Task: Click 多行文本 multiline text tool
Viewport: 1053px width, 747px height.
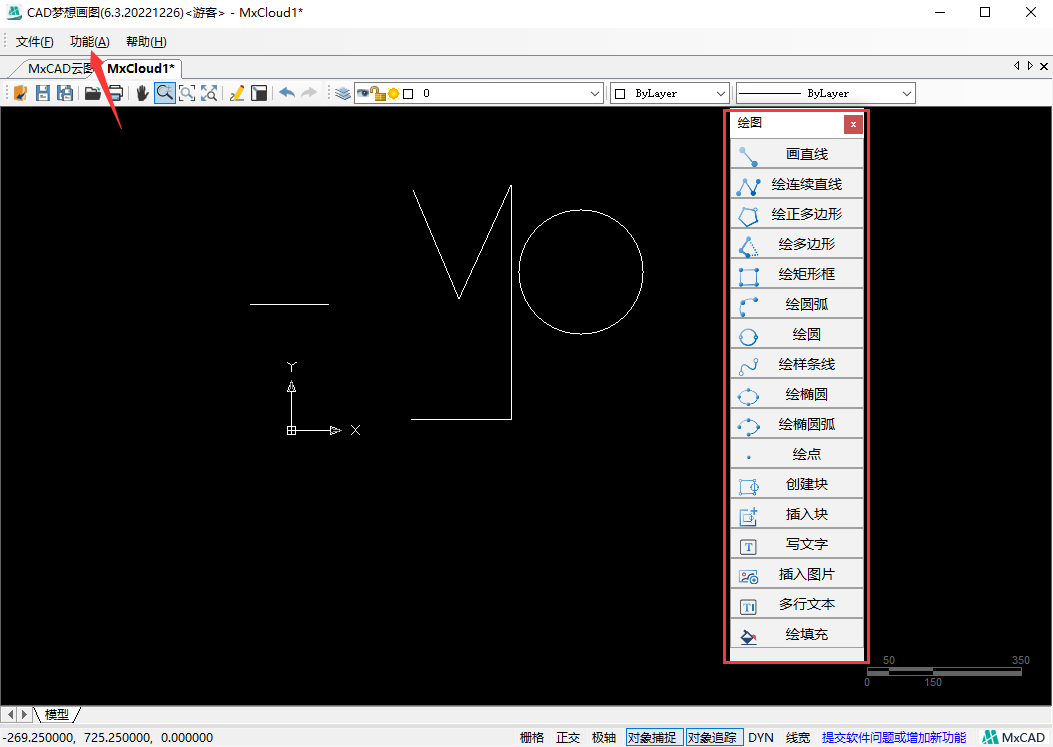Action: coord(796,604)
